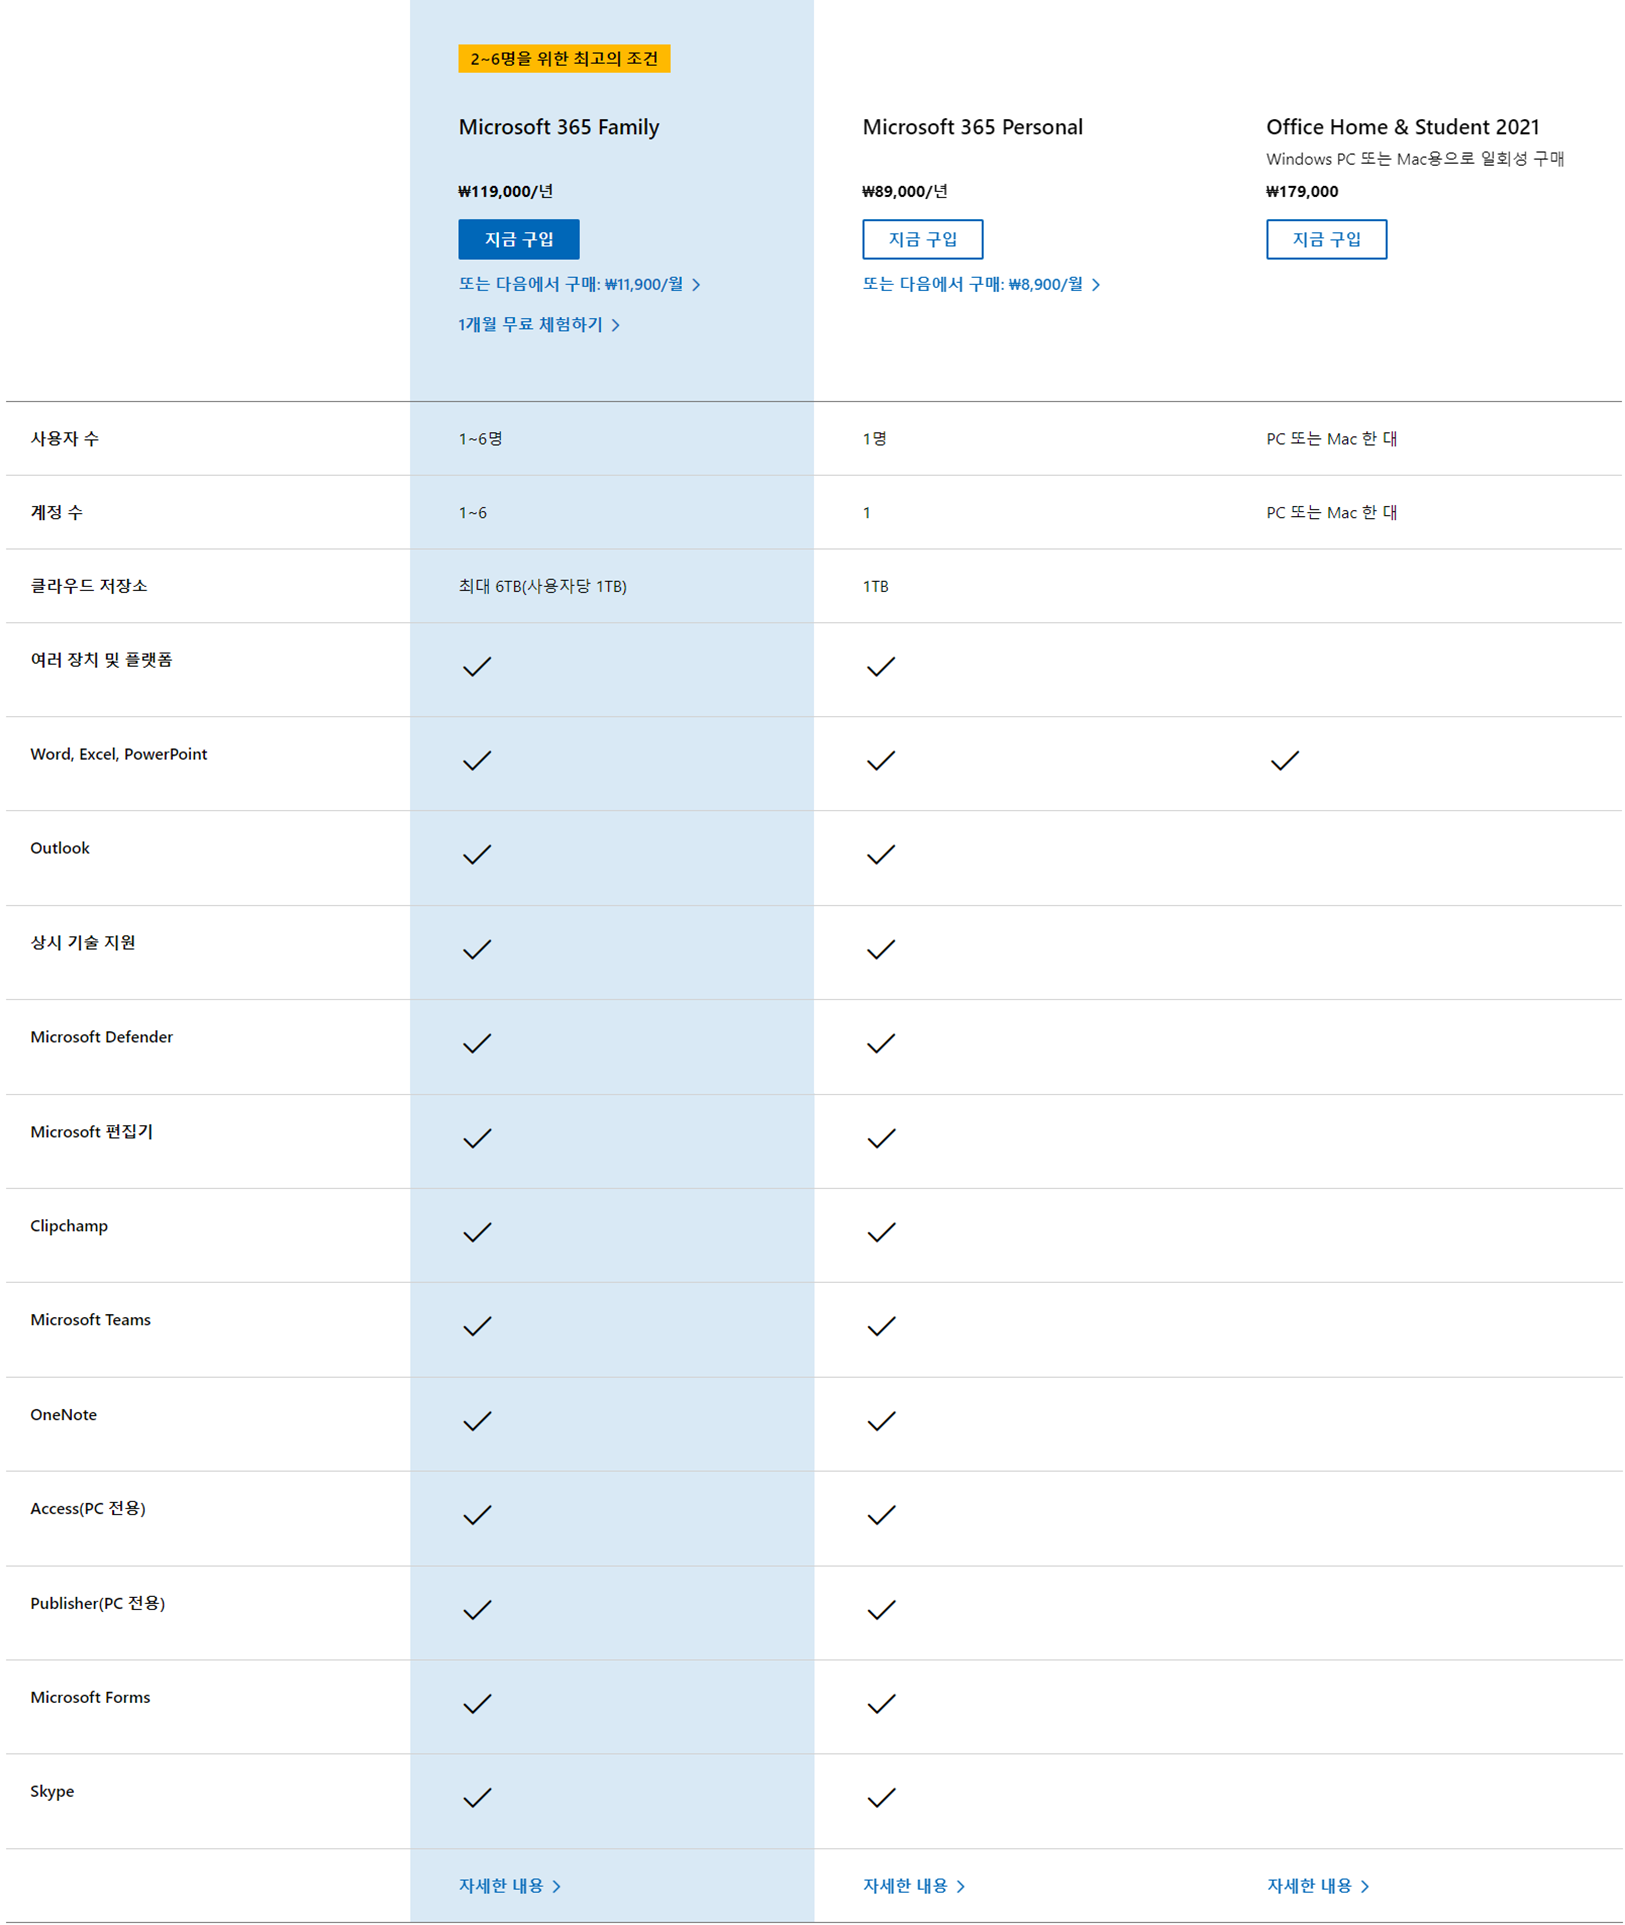Click Personal checkmark in Word, Excel, PowerPoint row
This screenshot has width=1625, height=1925.
pos(881,761)
